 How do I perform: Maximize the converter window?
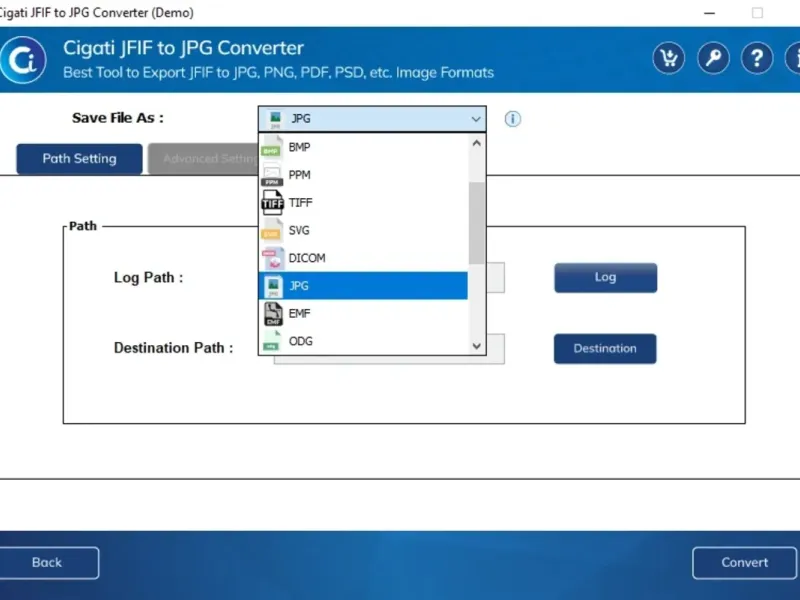pyautogui.click(x=757, y=13)
